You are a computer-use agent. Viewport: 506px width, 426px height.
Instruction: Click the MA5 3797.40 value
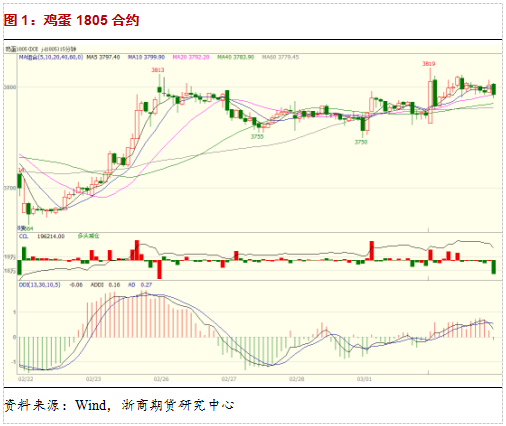pyautogui.click(x=103, y=57)
